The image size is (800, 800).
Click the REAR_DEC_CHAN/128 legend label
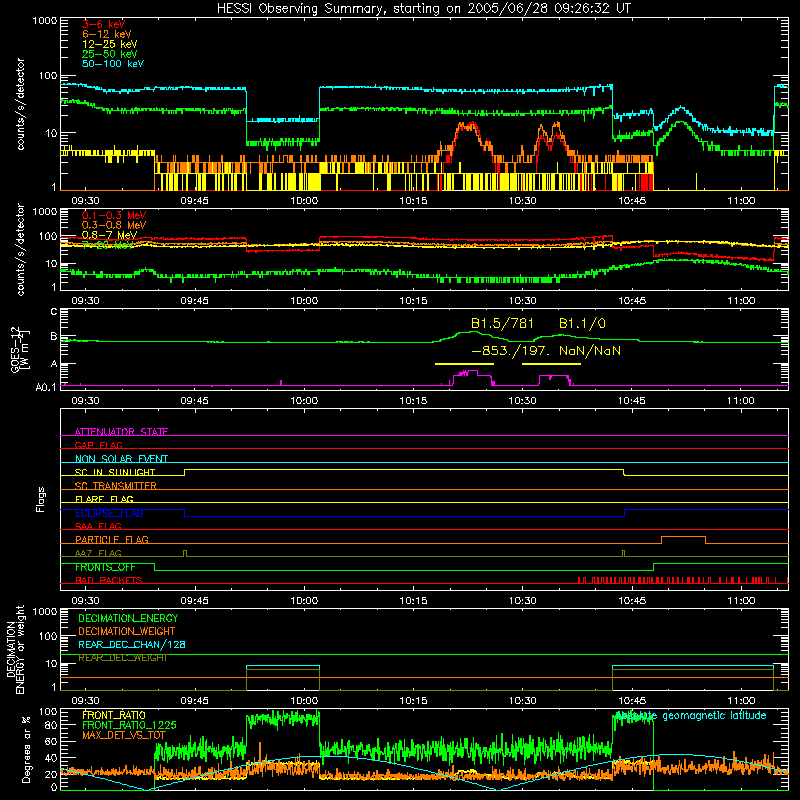(x=132, y=644)
